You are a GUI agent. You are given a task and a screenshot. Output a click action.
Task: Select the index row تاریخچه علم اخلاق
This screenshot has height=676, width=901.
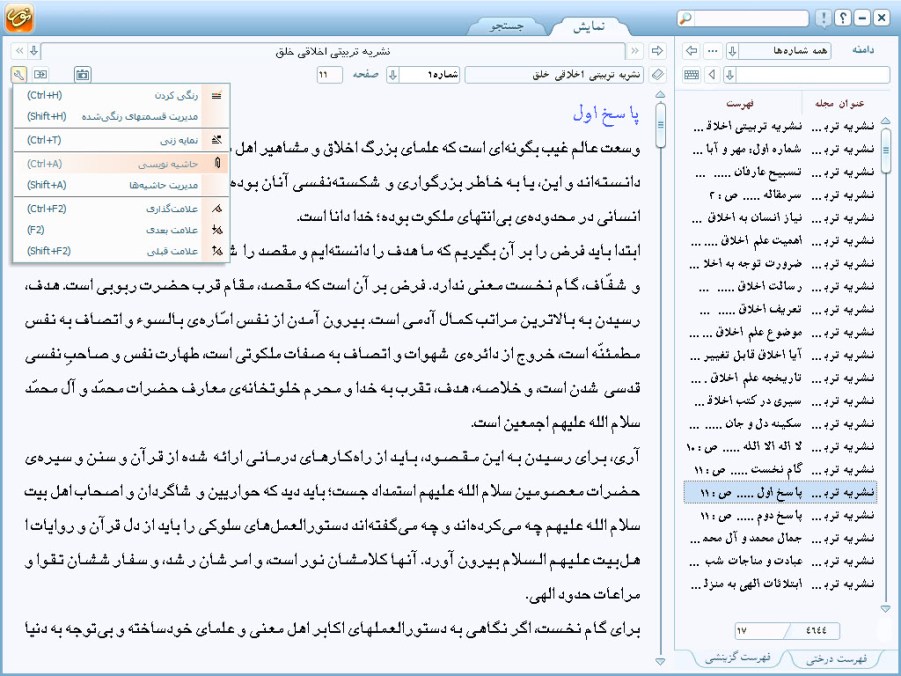click(x=780, y=378)
